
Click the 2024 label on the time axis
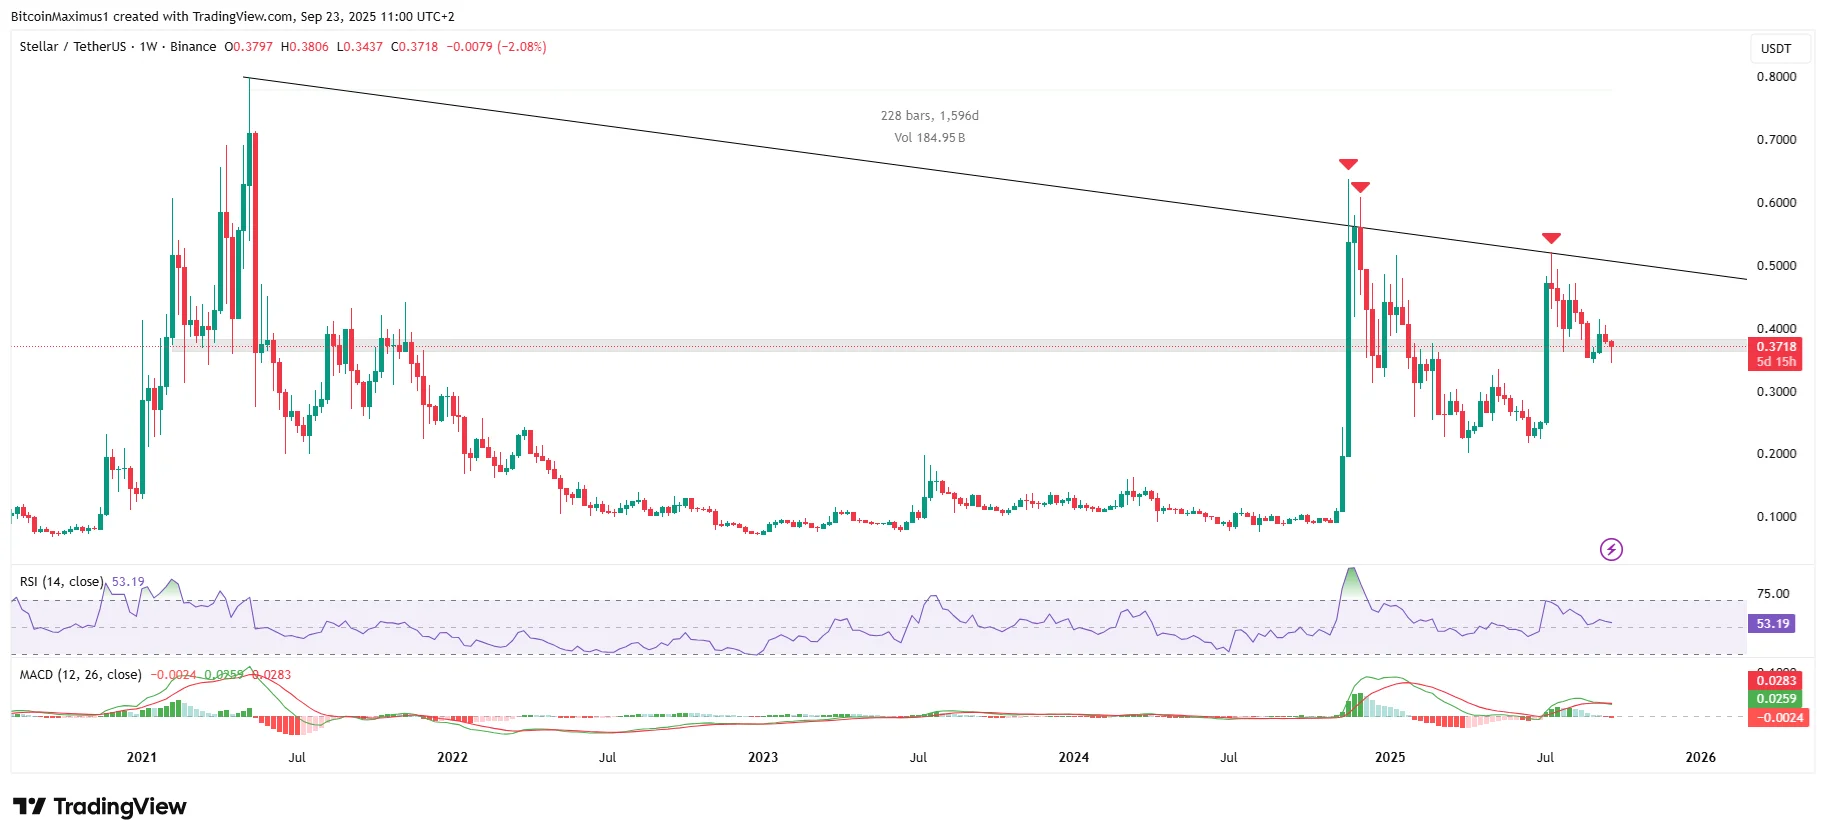point(1074,757)
